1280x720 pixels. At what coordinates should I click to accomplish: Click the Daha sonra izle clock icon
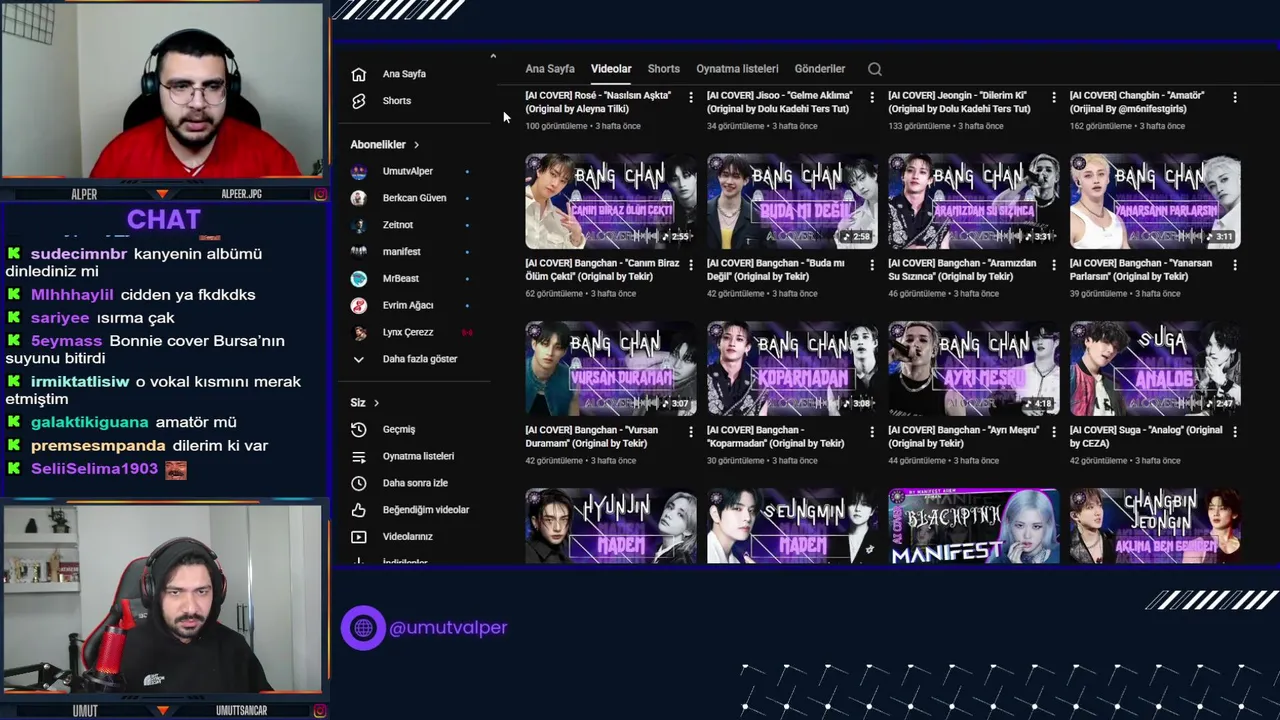pyautogui.click(x=359, y=483)
